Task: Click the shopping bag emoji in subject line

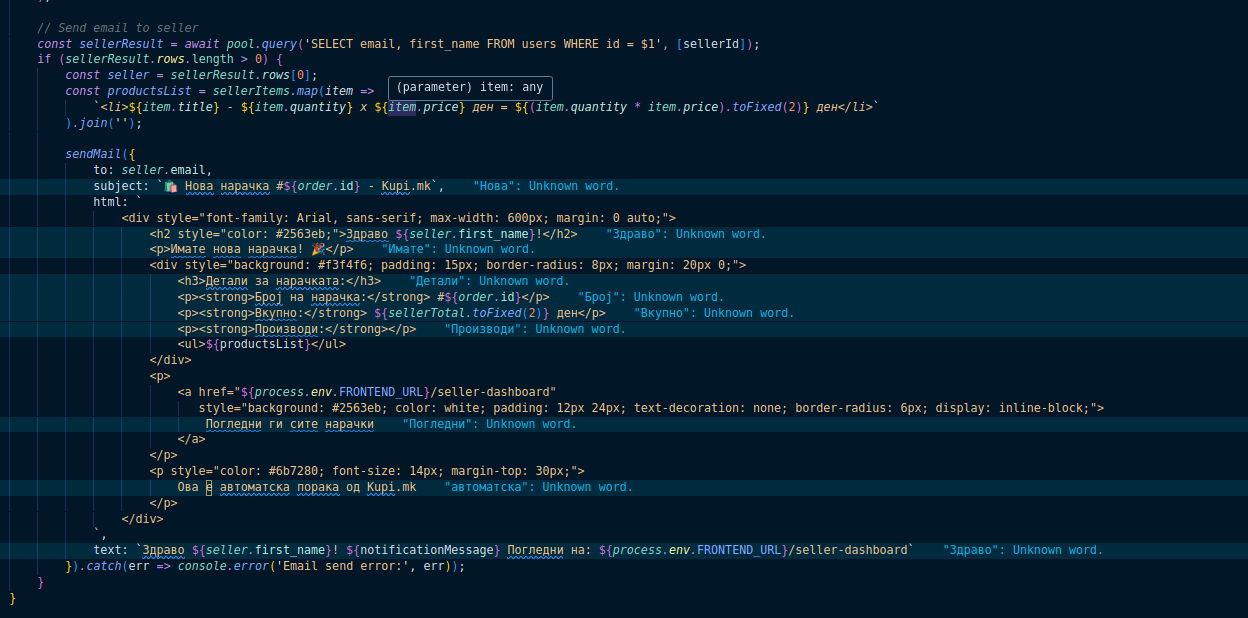Action: coord(171,187)
